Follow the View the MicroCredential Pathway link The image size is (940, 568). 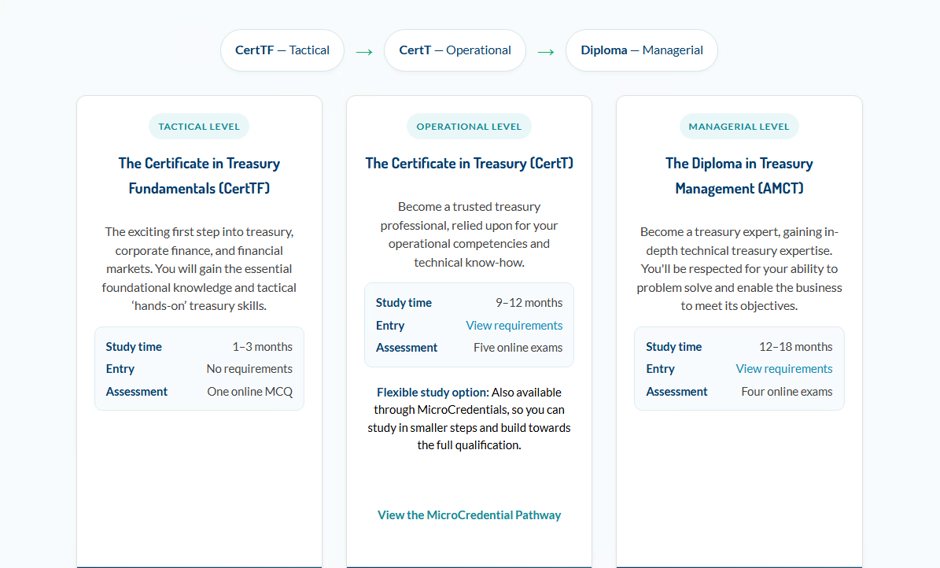pyautogui.click(x=469, y=515)
